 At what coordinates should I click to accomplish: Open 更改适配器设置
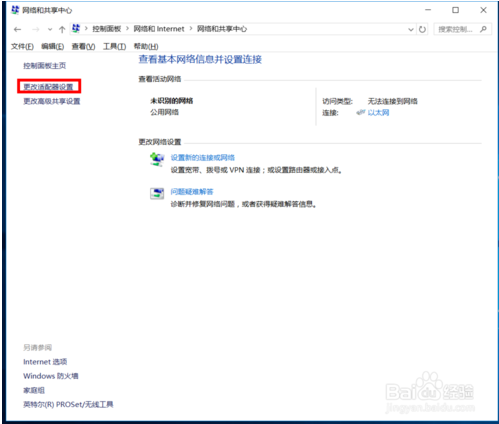tap(48, 87)
